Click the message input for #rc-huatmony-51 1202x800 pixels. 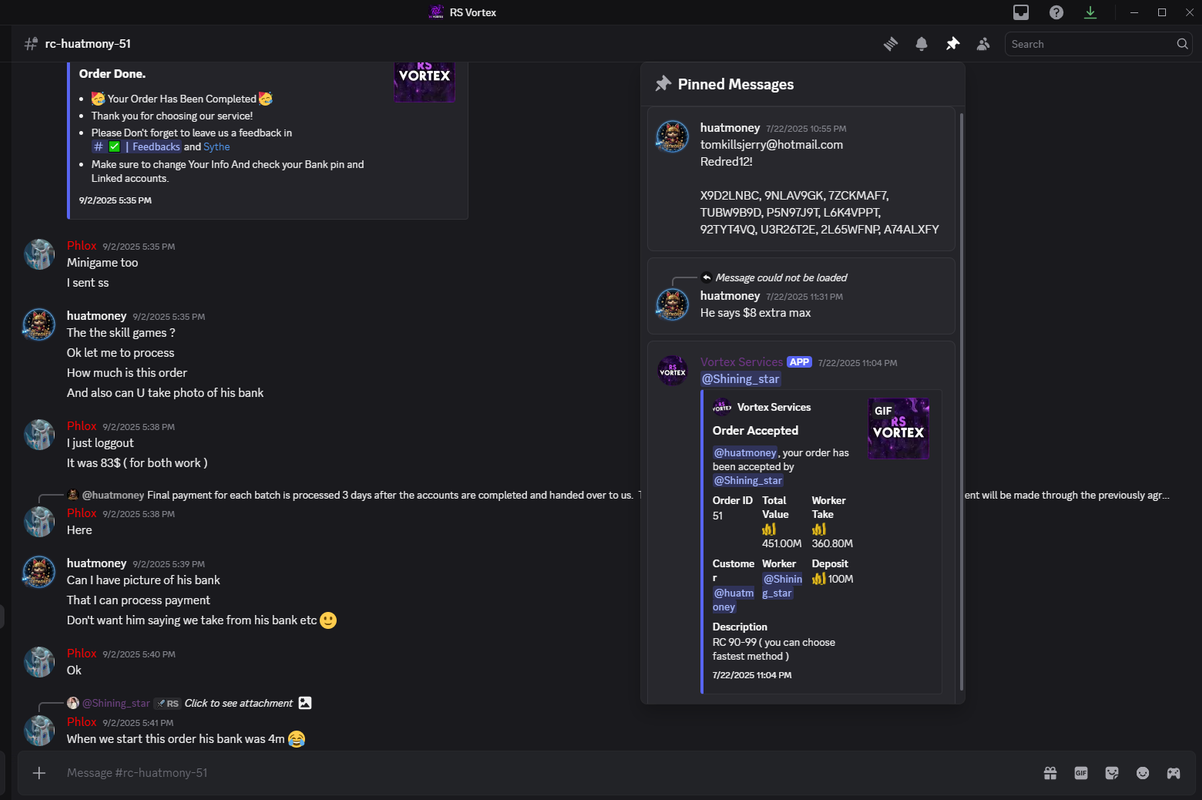click(x=540, y=773)
